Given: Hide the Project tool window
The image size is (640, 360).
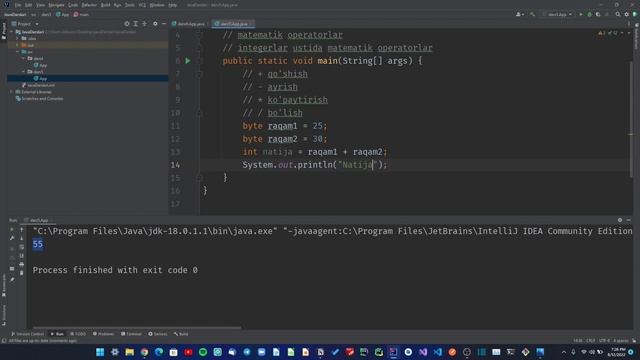Looking at the screenshot, I should (164, 24).
